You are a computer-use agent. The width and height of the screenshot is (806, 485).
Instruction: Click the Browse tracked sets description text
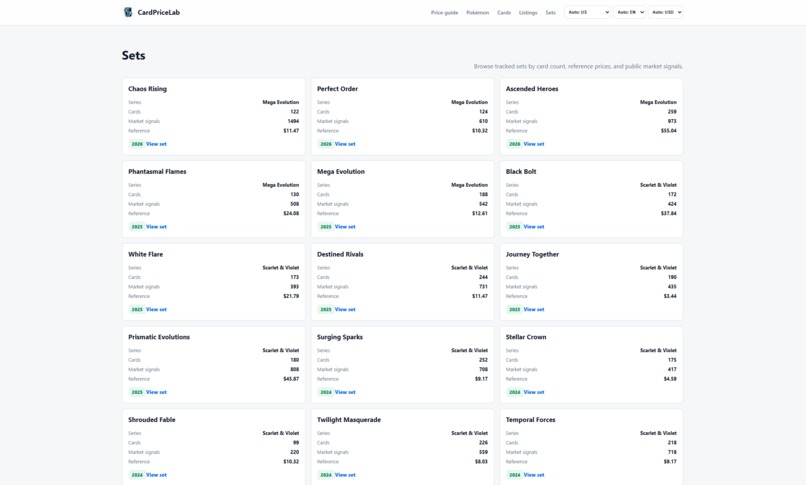(x=578, y=66)
